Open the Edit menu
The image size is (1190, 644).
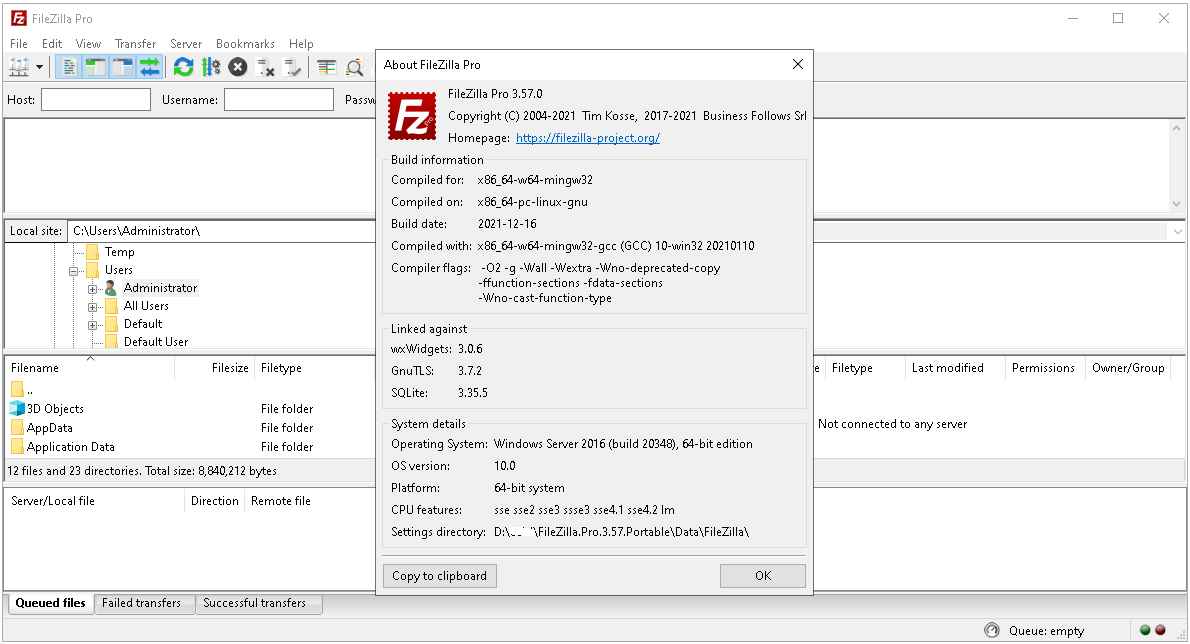pos(52,44)
